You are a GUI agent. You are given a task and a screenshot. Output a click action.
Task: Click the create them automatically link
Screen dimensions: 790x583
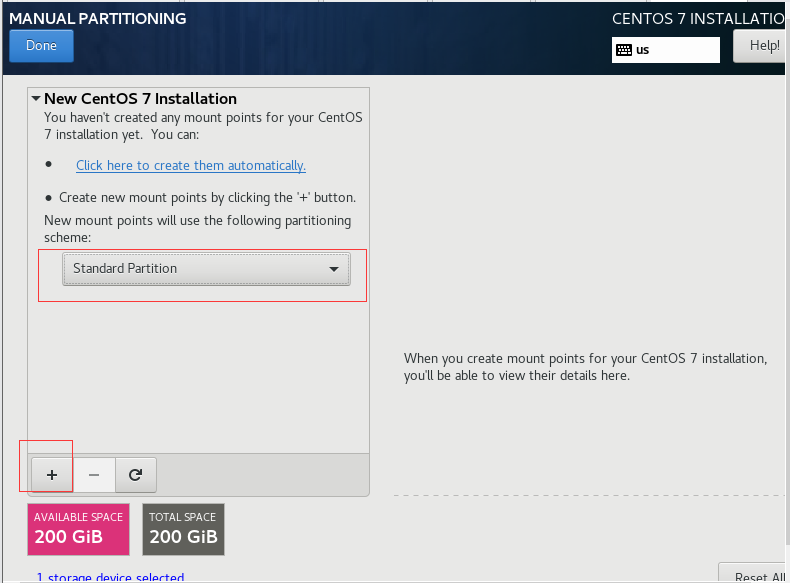pos(191,165)
